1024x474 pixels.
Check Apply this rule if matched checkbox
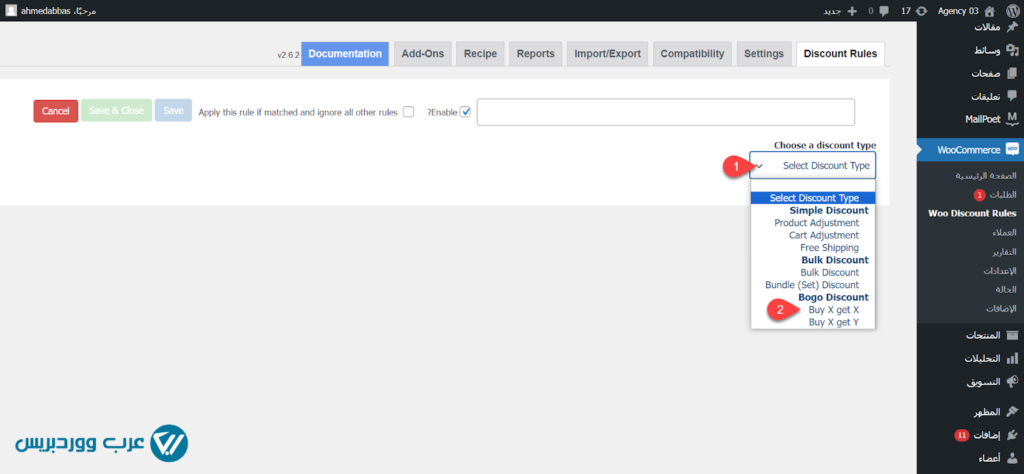[x=408, y=112]
